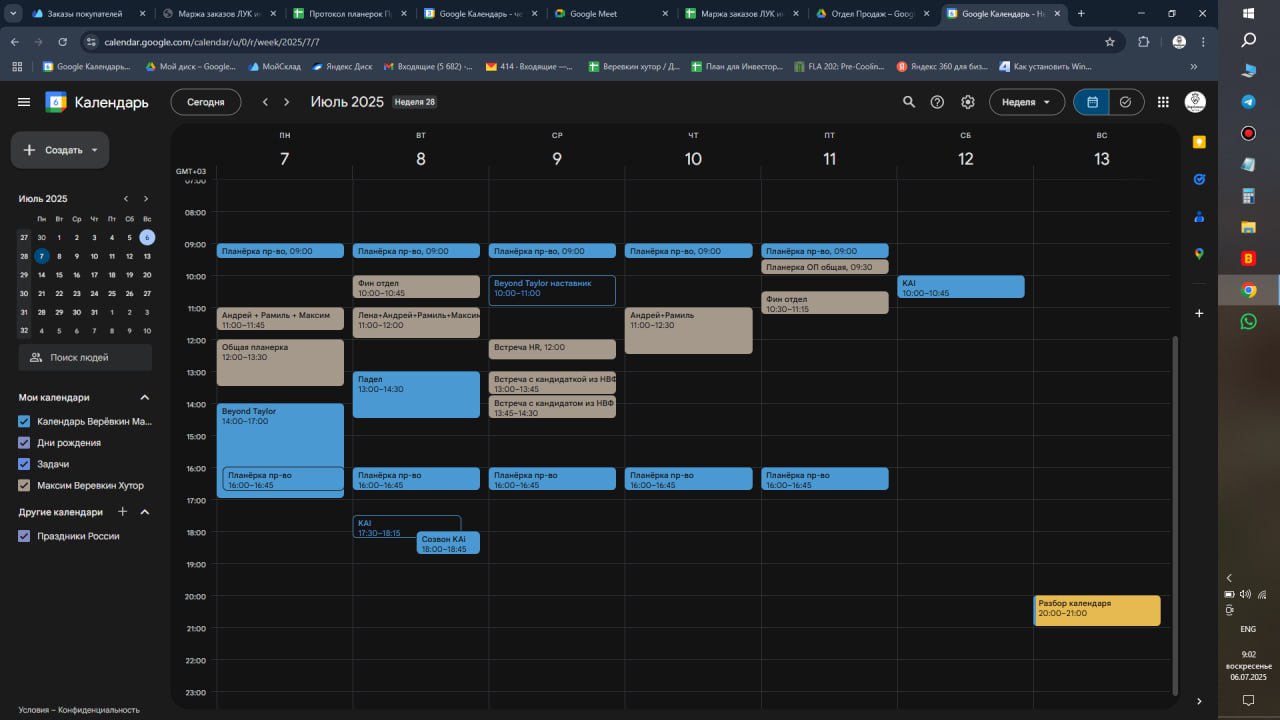Collapse the Мои календари section
1280x720 pixels.
tap(145, 397)
